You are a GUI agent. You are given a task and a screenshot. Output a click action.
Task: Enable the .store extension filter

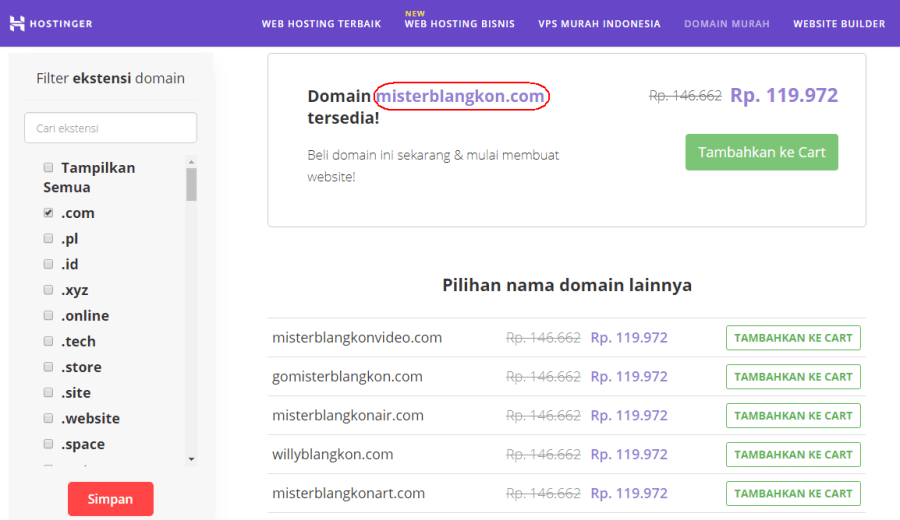coord(48,367)
